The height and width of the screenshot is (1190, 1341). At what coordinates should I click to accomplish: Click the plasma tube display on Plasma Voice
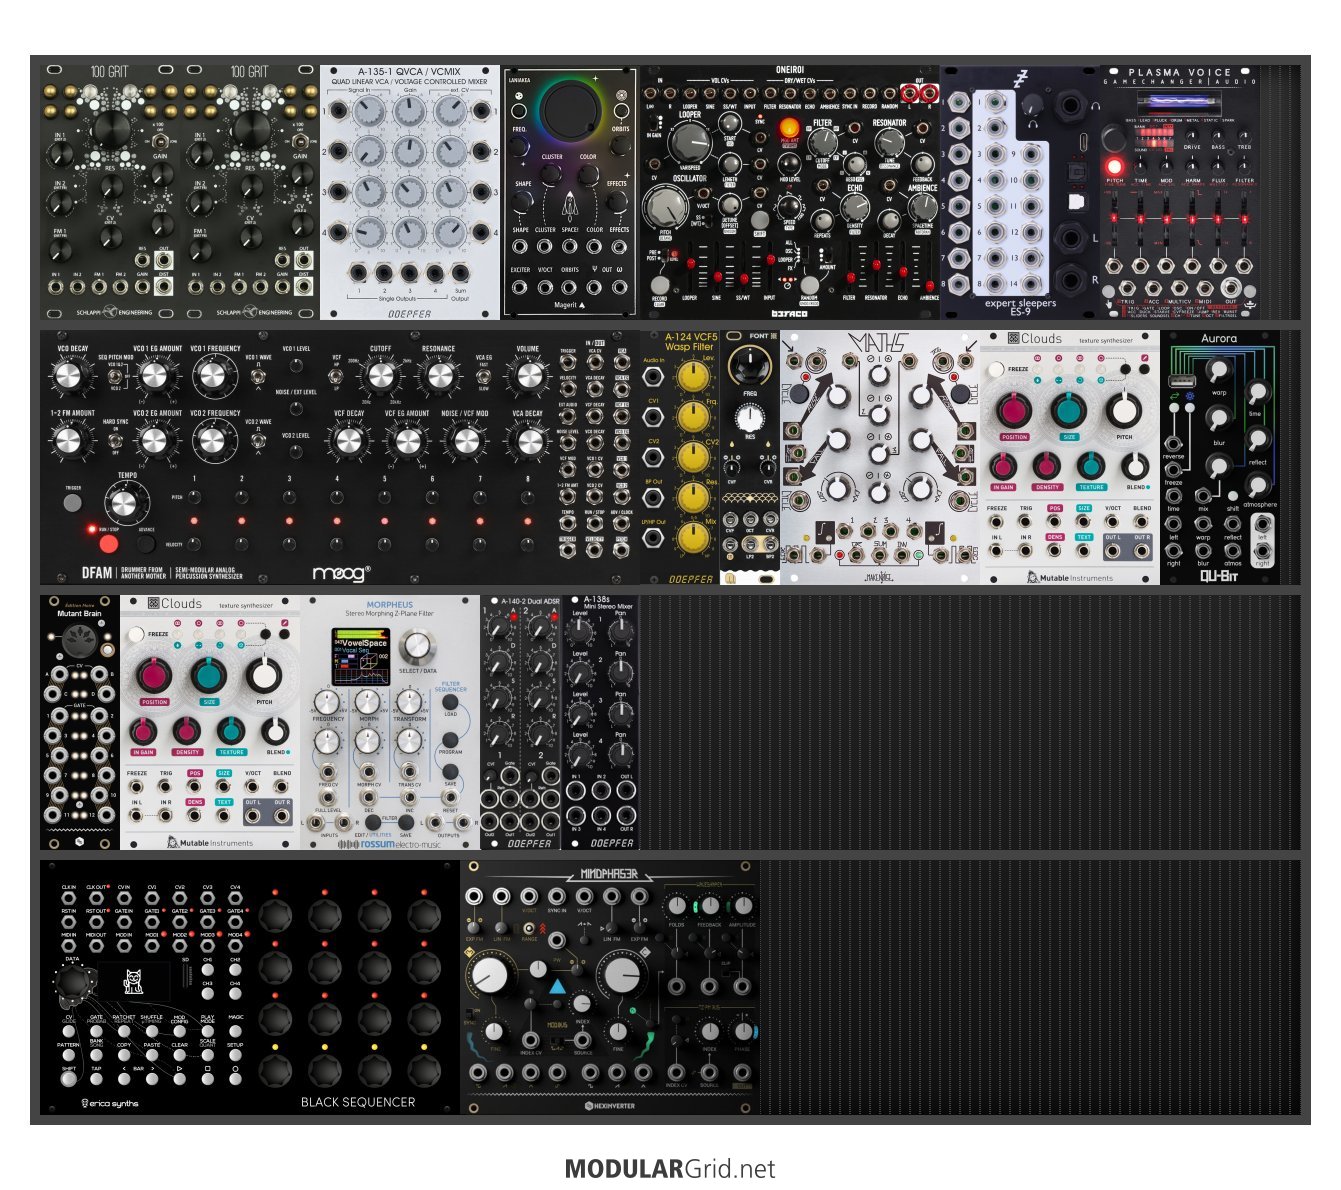(x=1179, y=104)
